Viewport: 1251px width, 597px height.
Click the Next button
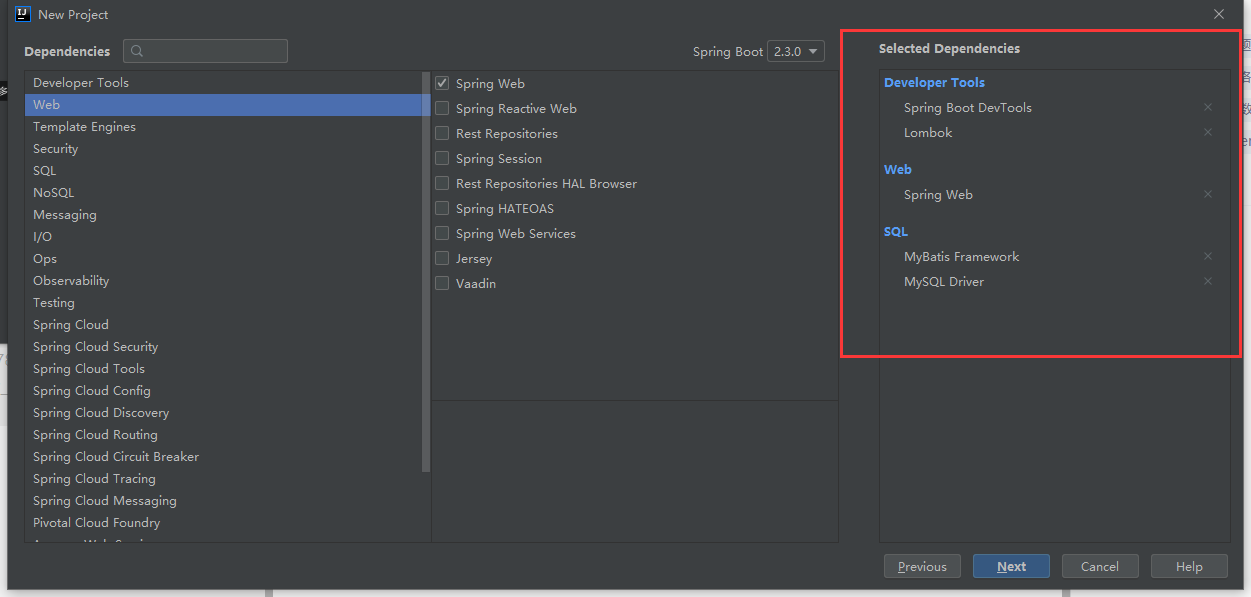1010,565
